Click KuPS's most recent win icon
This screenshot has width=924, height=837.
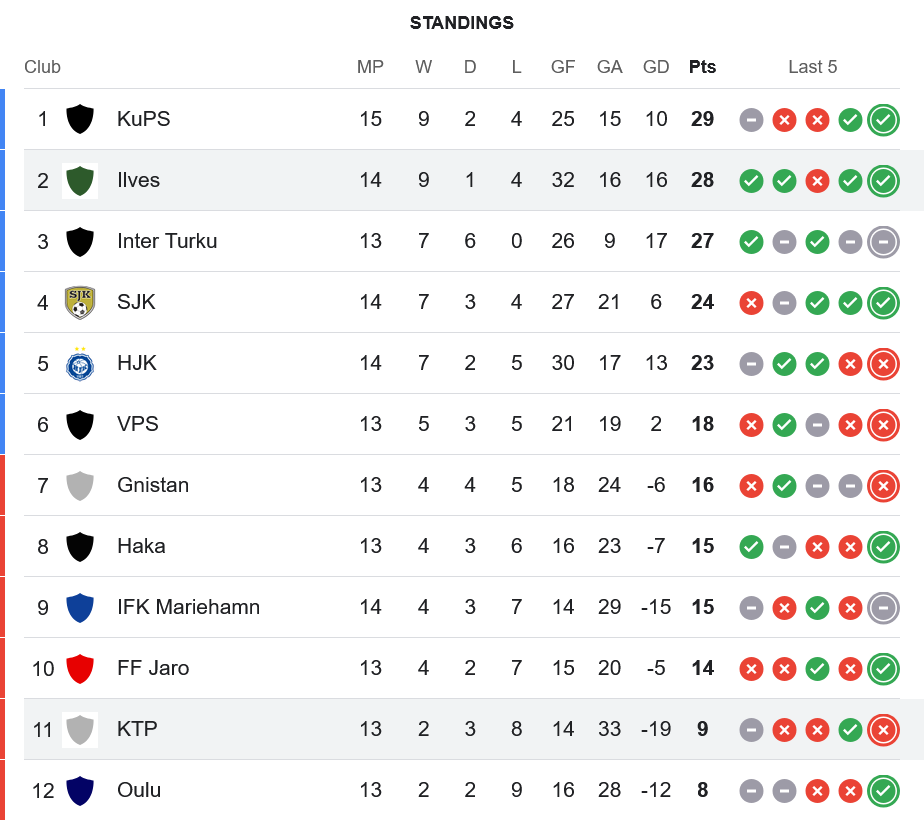(x=883, y=120)
